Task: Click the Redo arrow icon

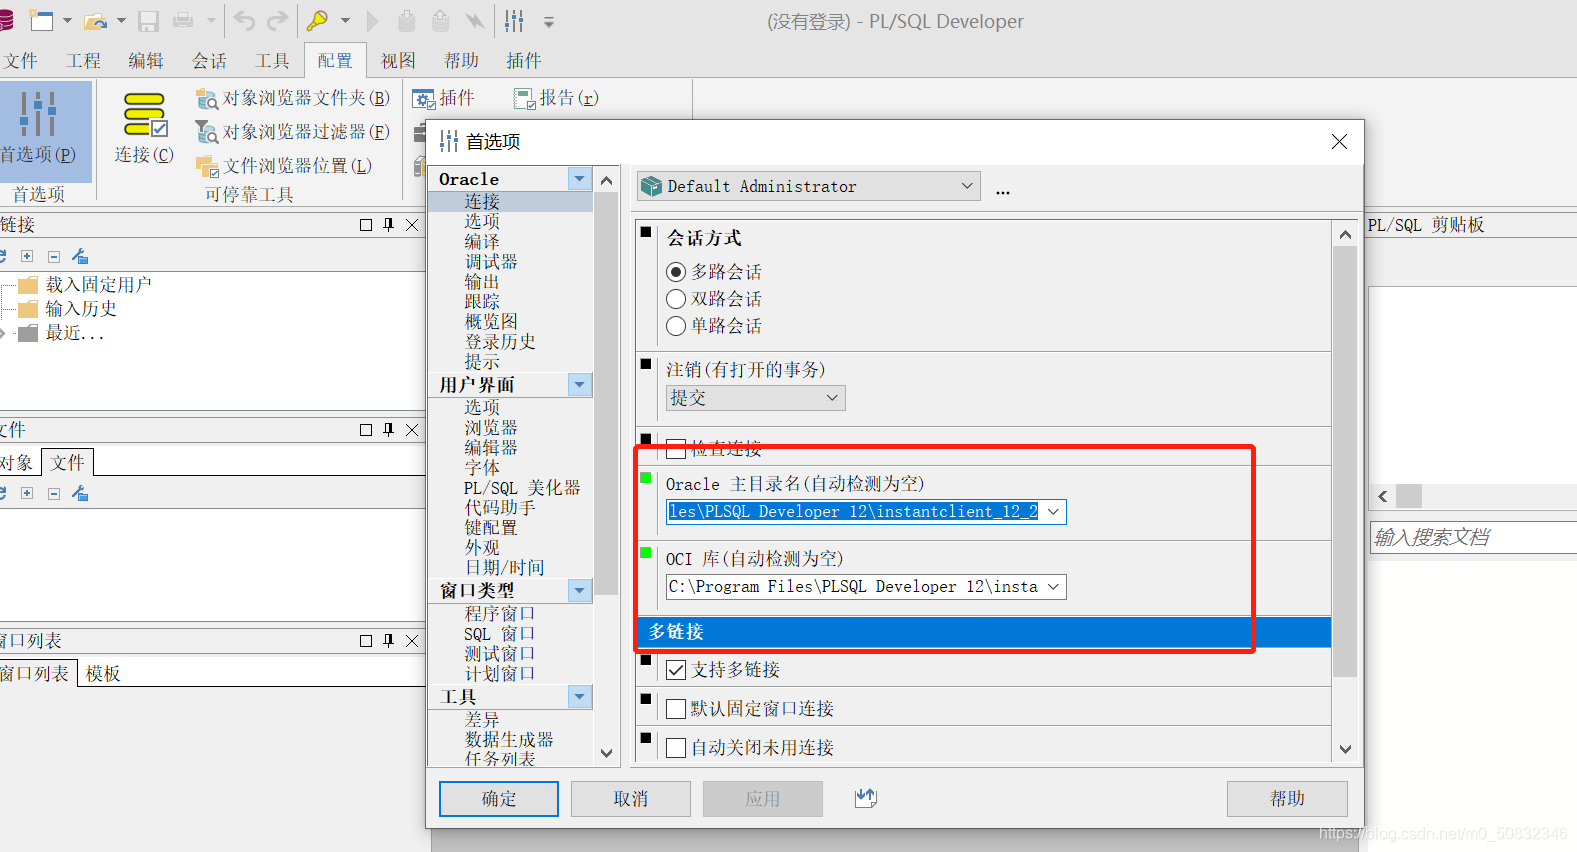Action: (x=277, y=20)
